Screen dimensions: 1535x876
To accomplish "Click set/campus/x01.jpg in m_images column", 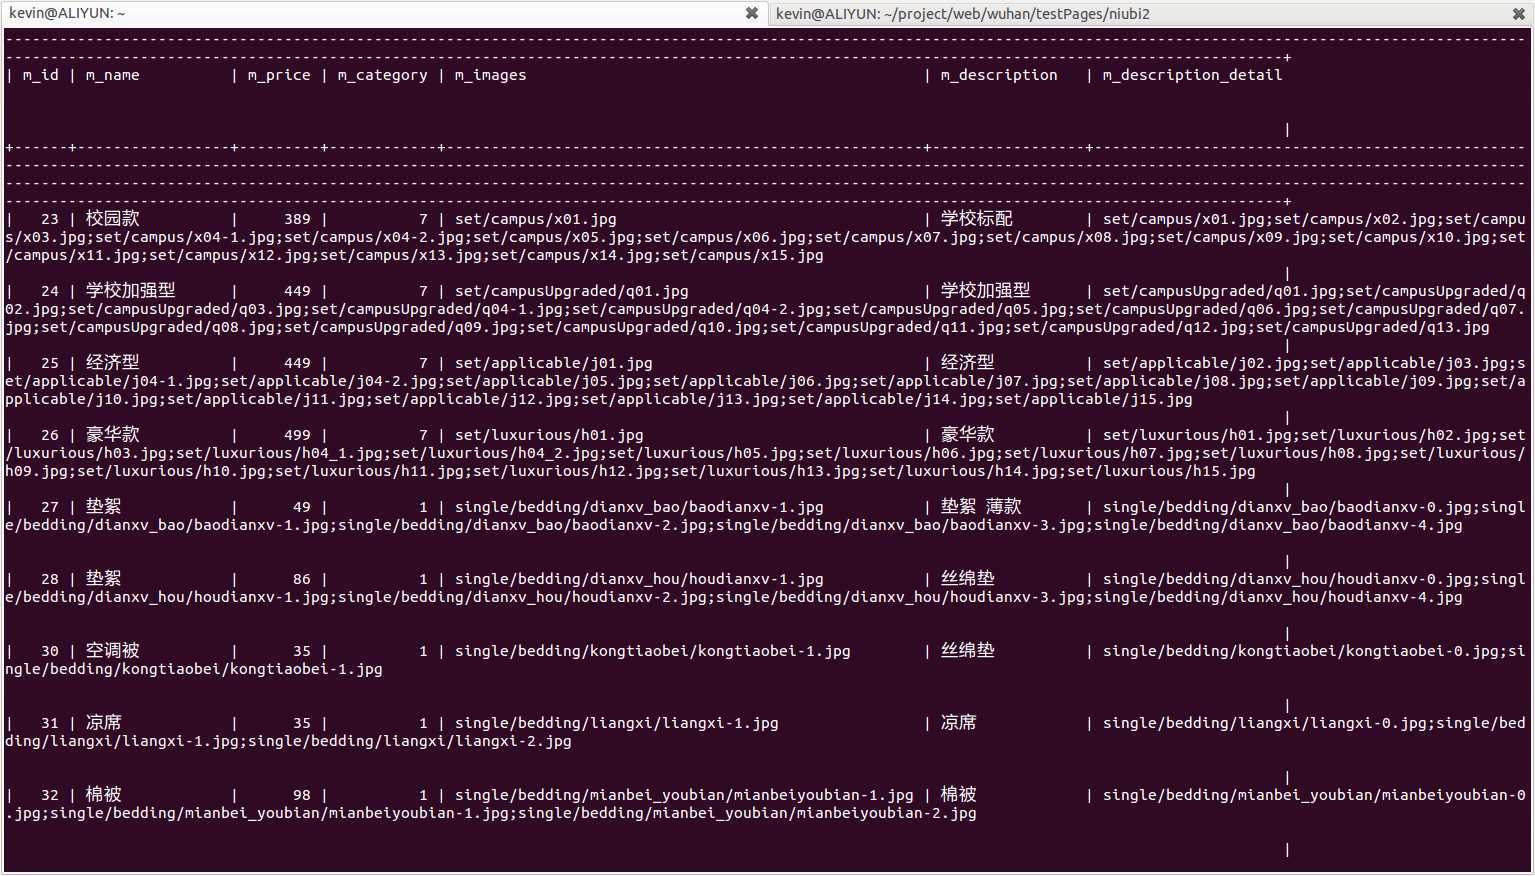I will 535,219.
